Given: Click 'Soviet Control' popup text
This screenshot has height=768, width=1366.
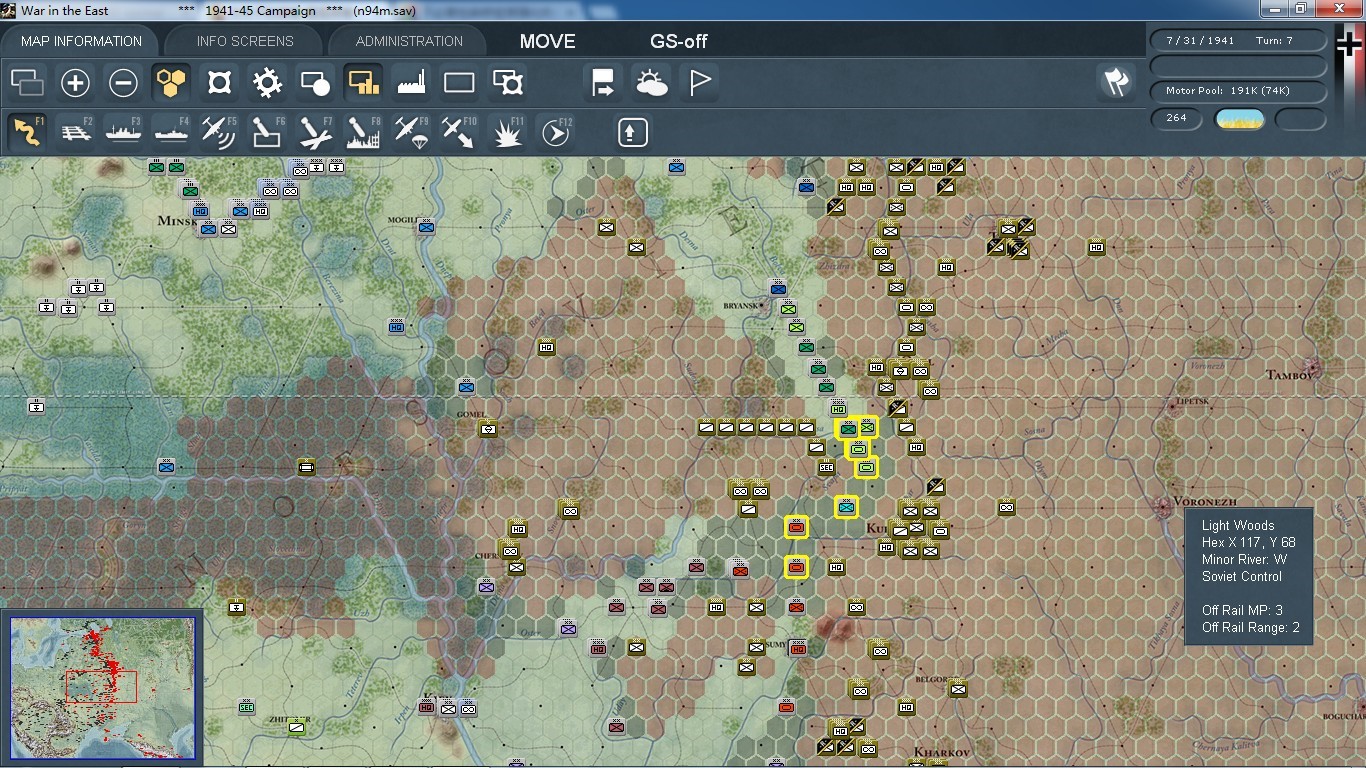Looking at the screenshot, I should (x=1241, y=576).
